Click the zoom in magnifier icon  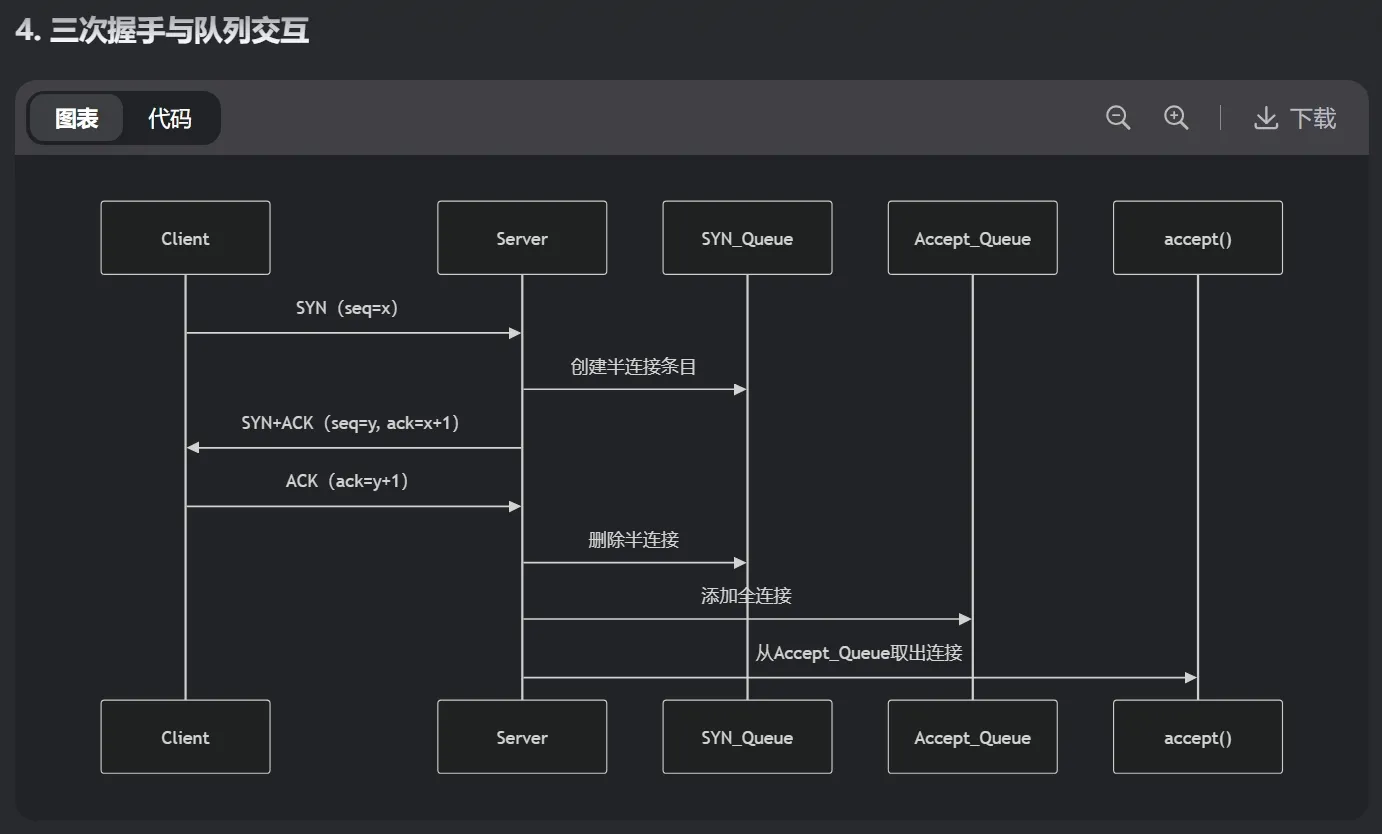click(x=1176, y=118)
